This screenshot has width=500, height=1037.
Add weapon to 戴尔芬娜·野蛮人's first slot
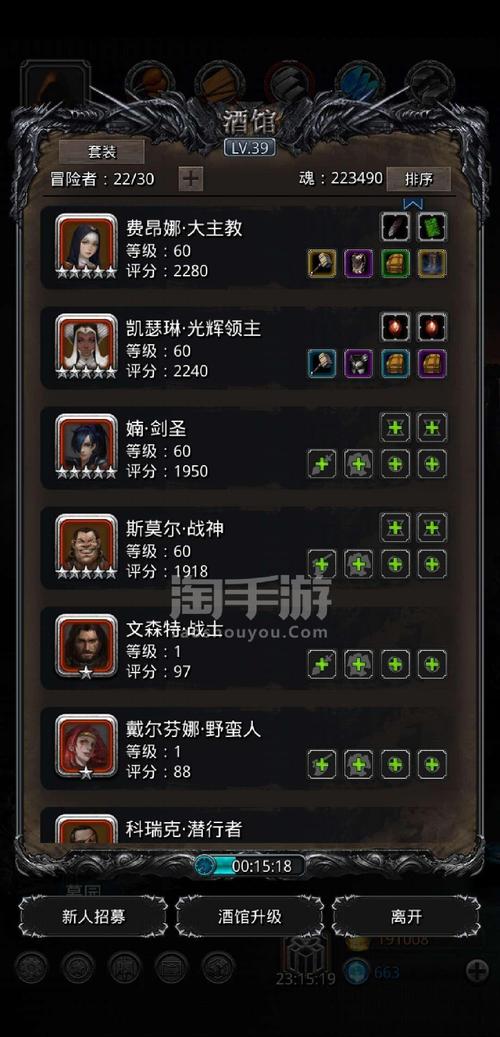321,765
